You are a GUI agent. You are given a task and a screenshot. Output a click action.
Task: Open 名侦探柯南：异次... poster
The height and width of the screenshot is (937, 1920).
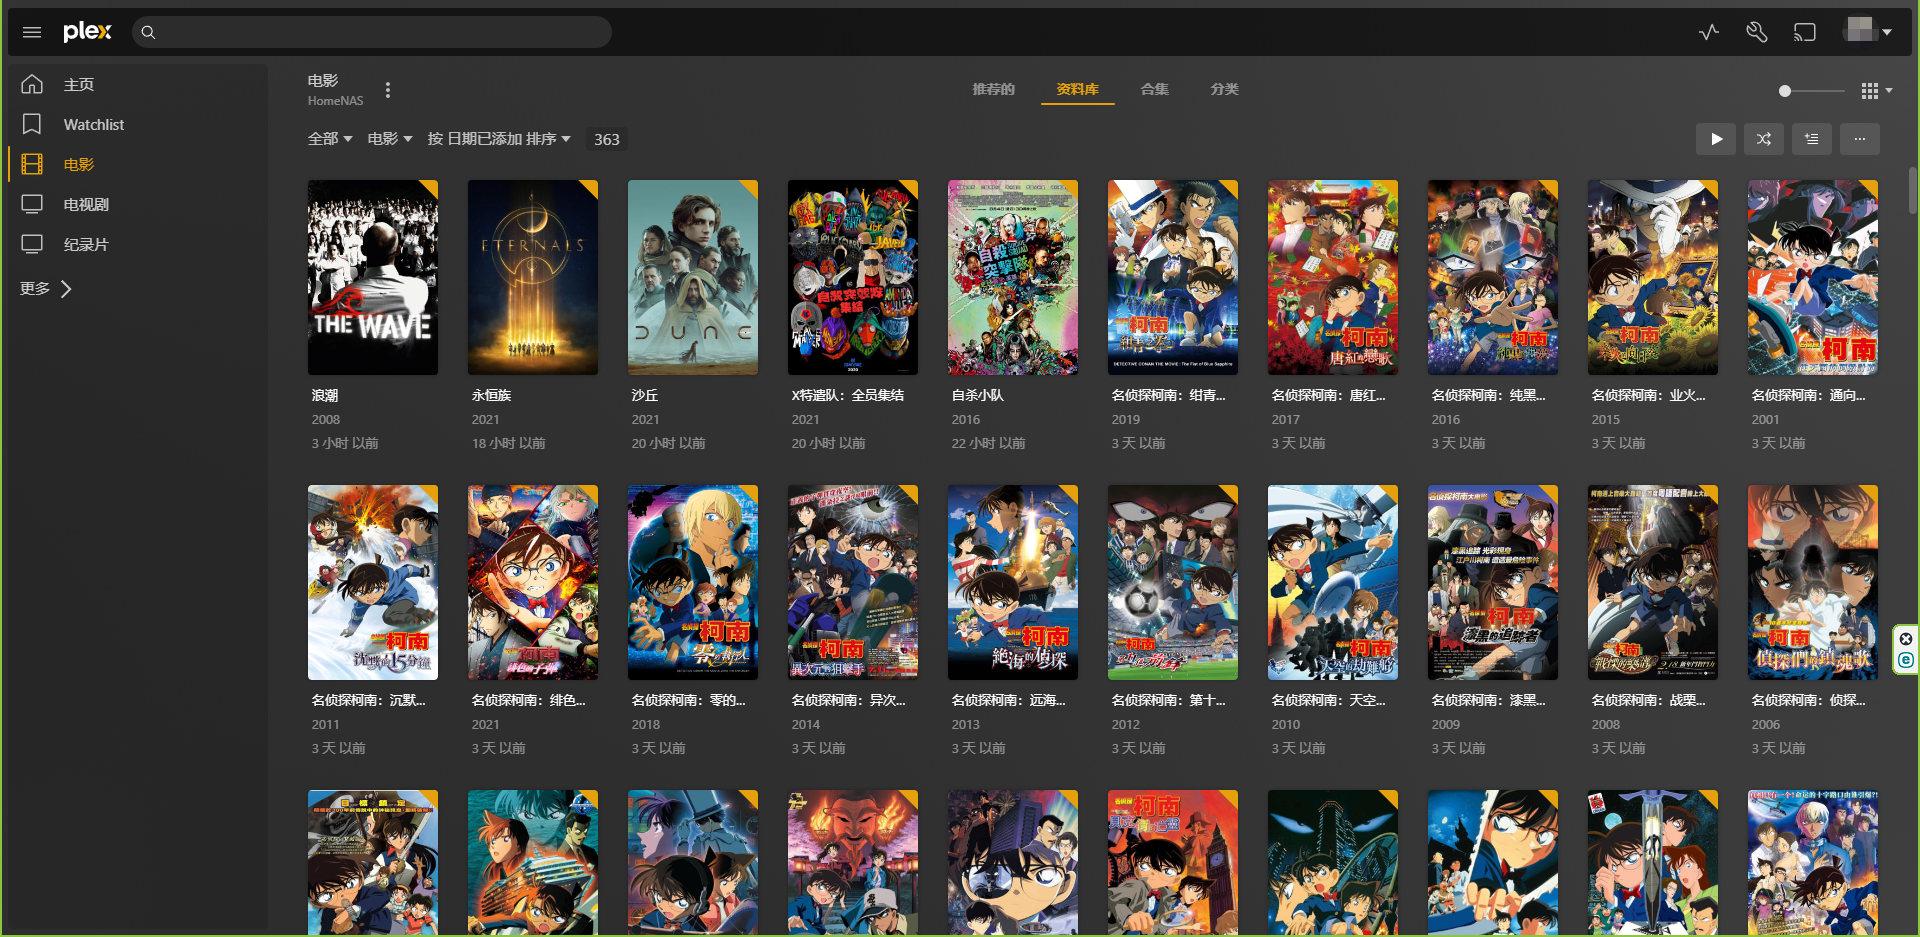(853, 582)
